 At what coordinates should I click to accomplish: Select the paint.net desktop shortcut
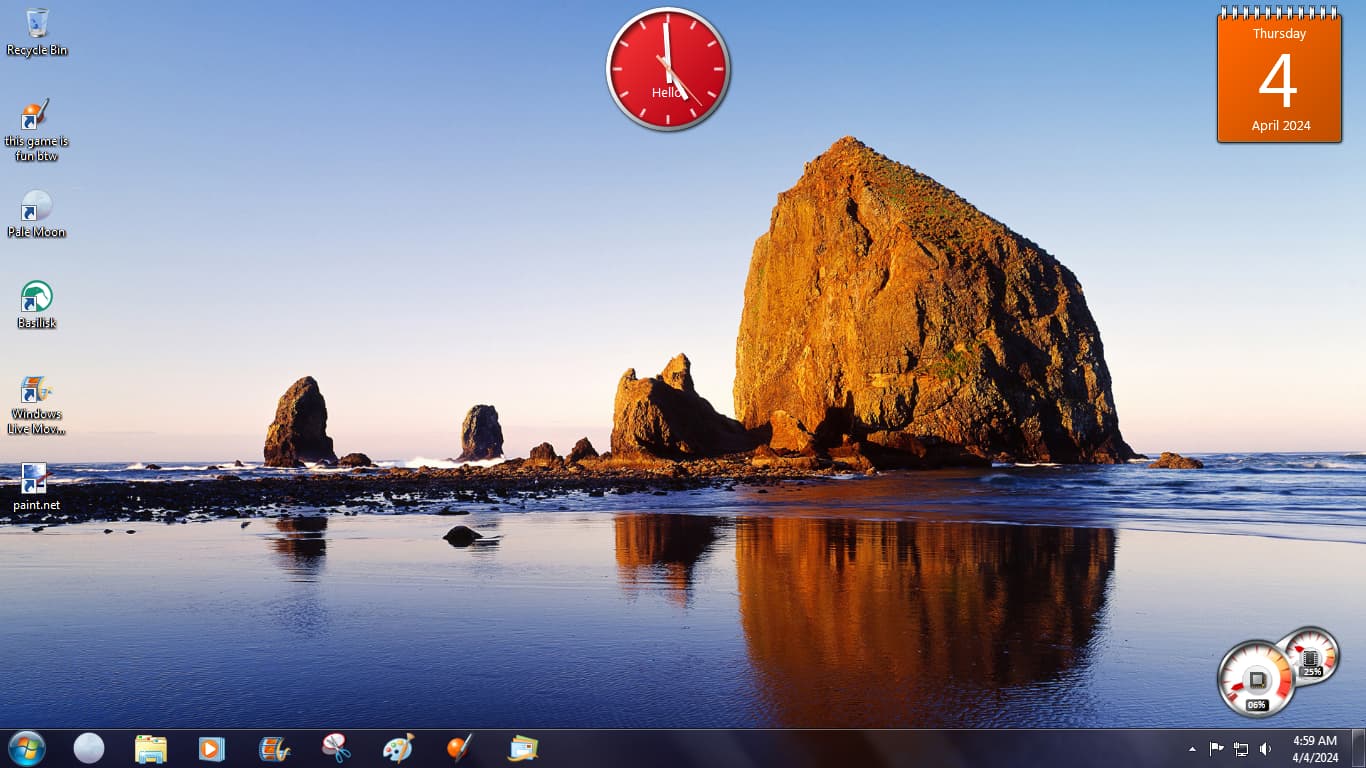tap(37, 487)
